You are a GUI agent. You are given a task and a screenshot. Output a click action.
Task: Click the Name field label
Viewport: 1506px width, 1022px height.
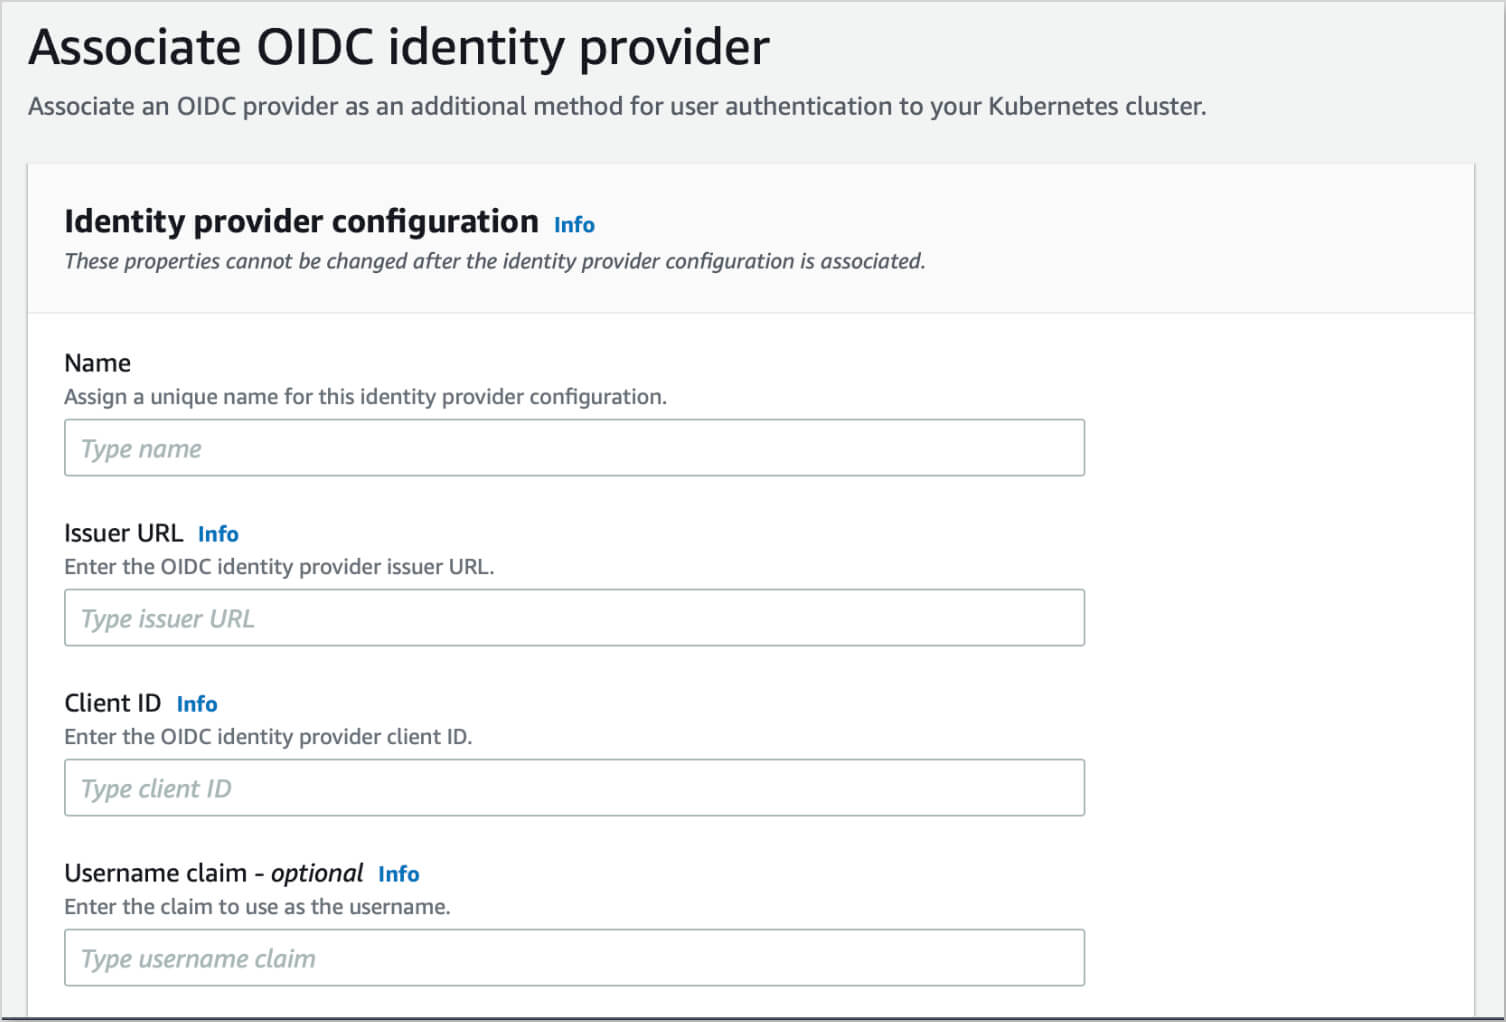coord(97,362)
